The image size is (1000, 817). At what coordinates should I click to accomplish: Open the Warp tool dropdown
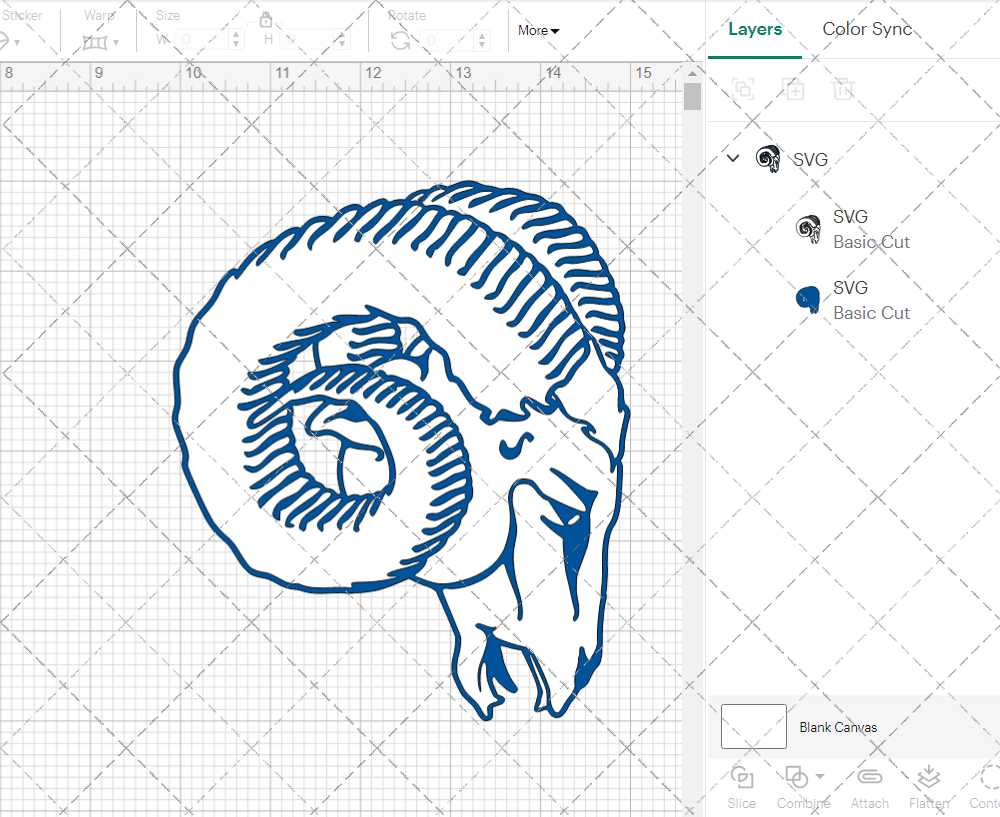(116, 43)
